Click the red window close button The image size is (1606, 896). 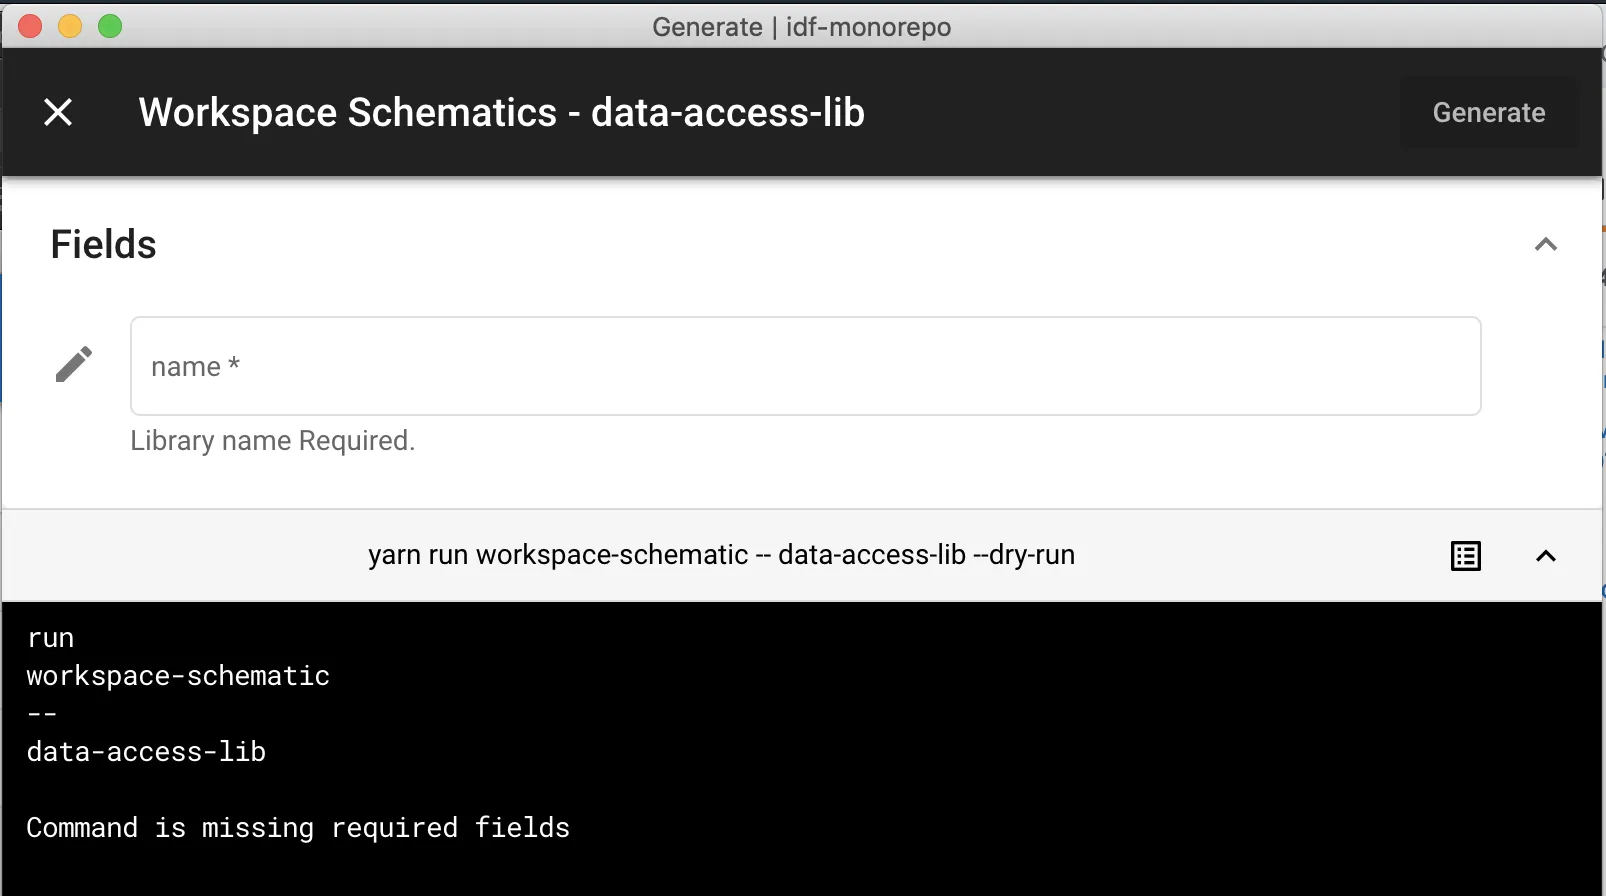click(30, 27)
